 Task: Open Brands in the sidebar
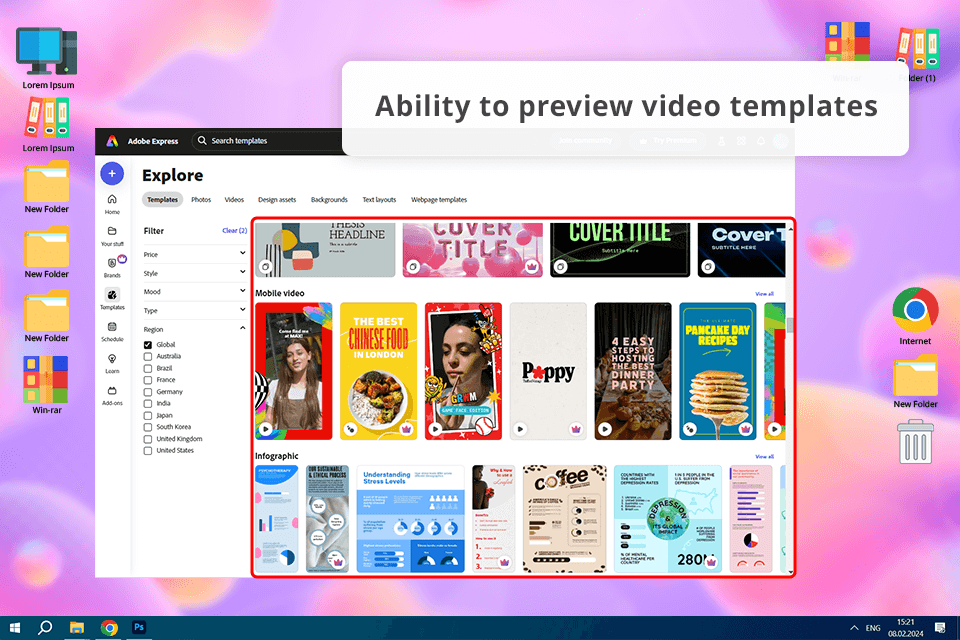tap(112, 267)
